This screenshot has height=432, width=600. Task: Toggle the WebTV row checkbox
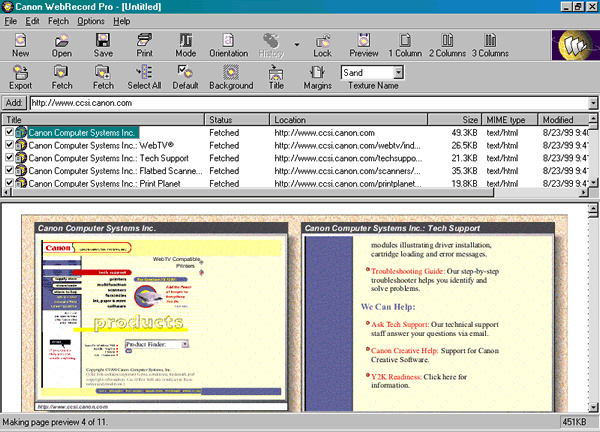pyautogui.click(x=9, y=145)
